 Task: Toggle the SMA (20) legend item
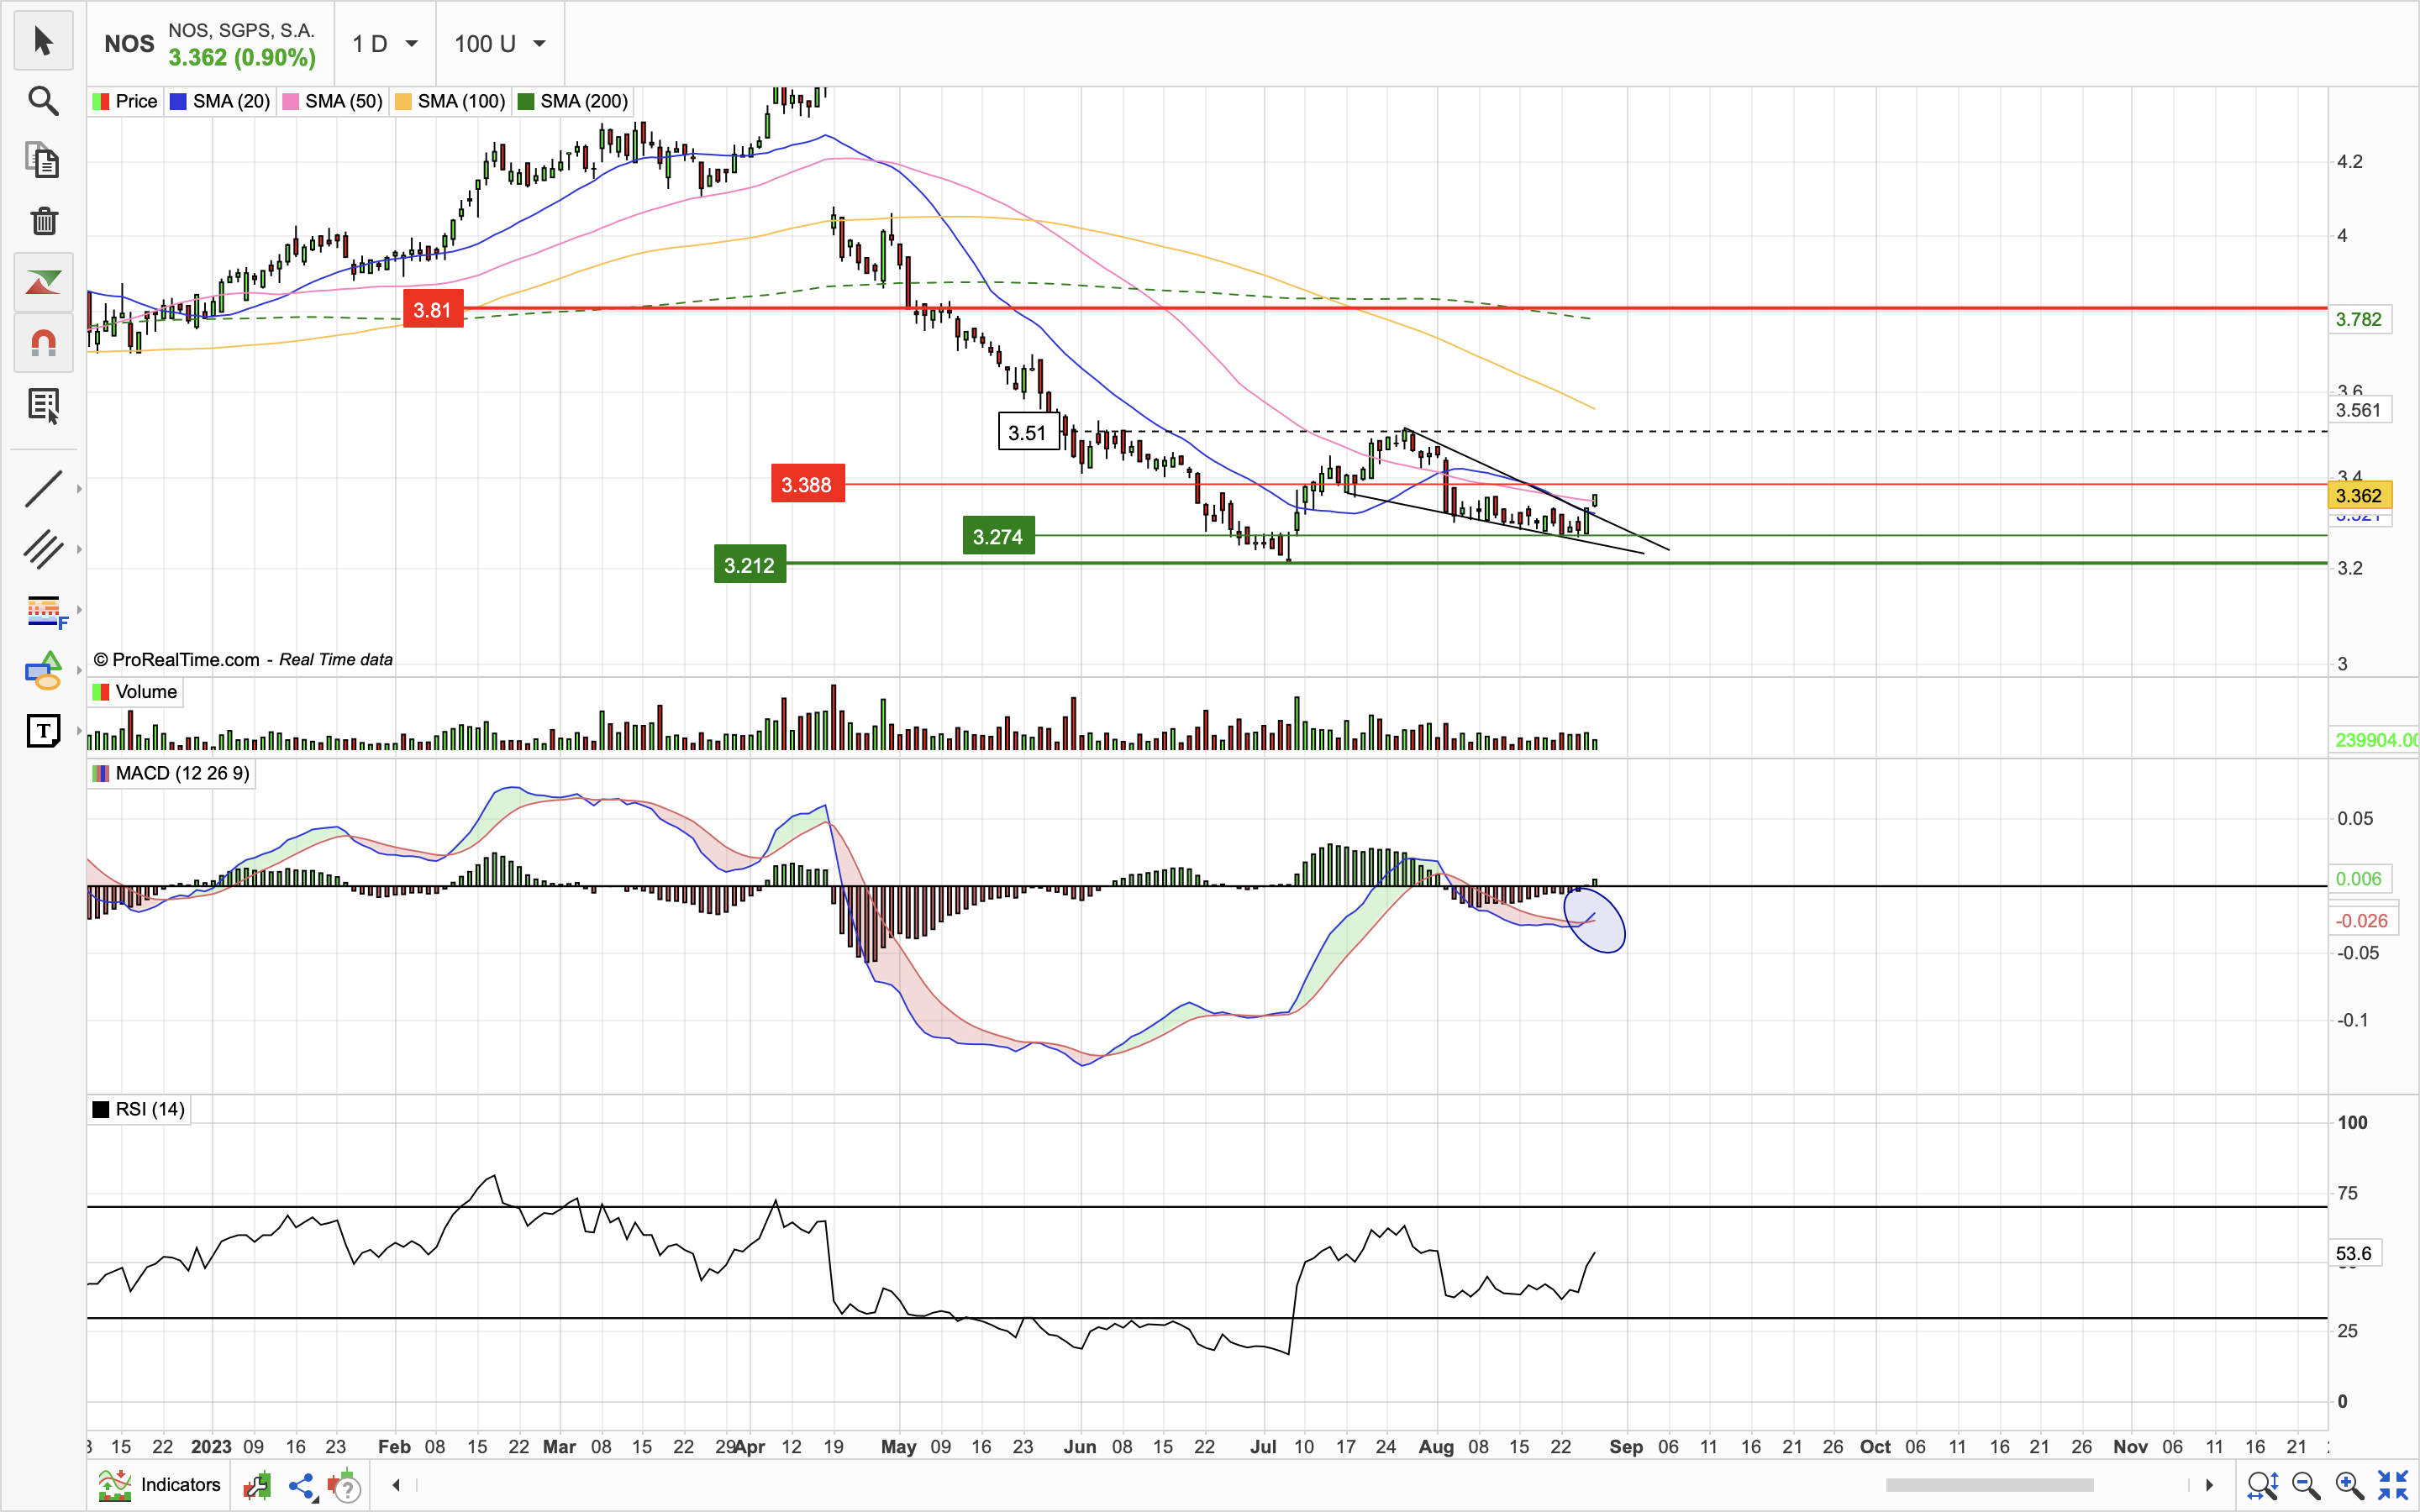tap(220, 101)
